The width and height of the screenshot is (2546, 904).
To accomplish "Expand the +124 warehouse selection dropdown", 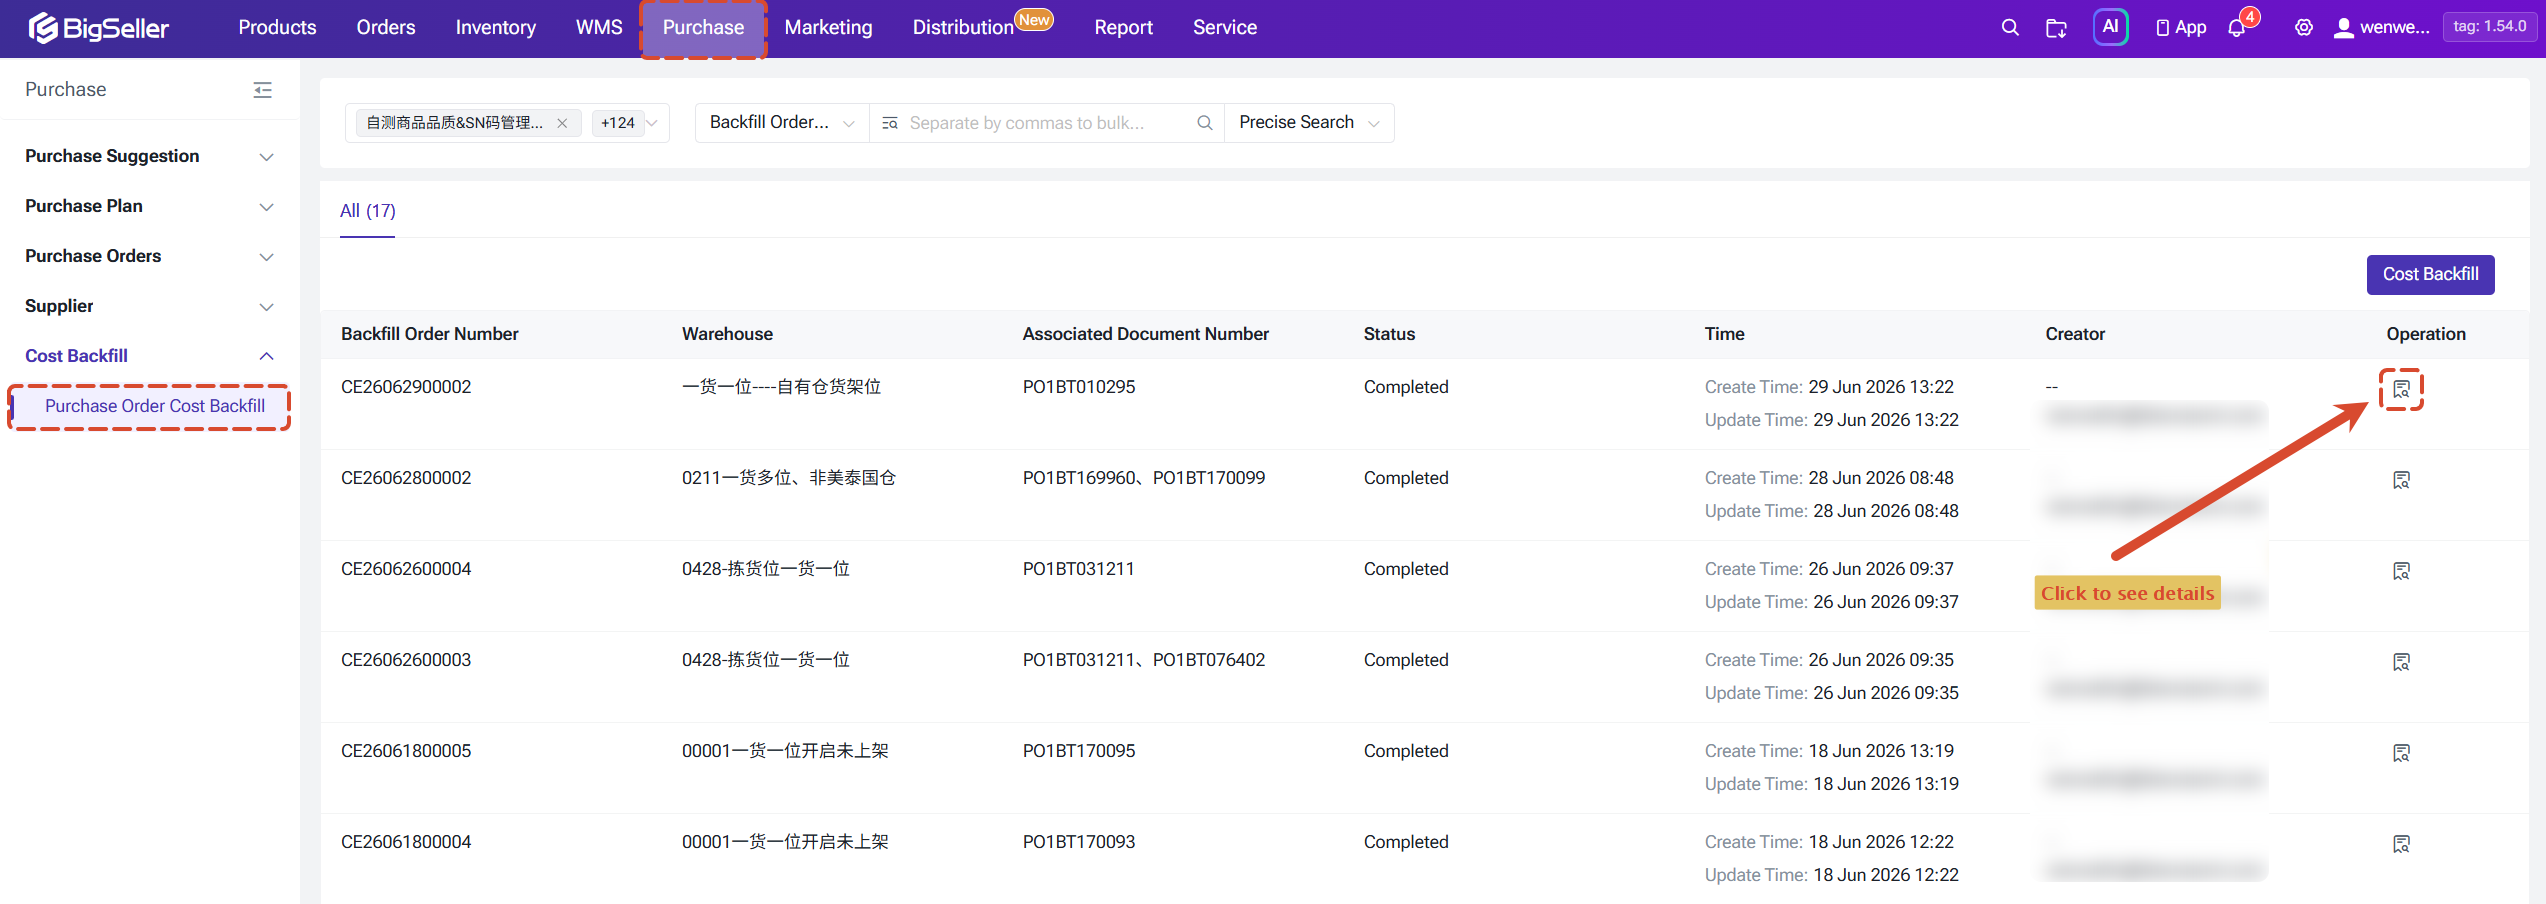I will point(629,123).
